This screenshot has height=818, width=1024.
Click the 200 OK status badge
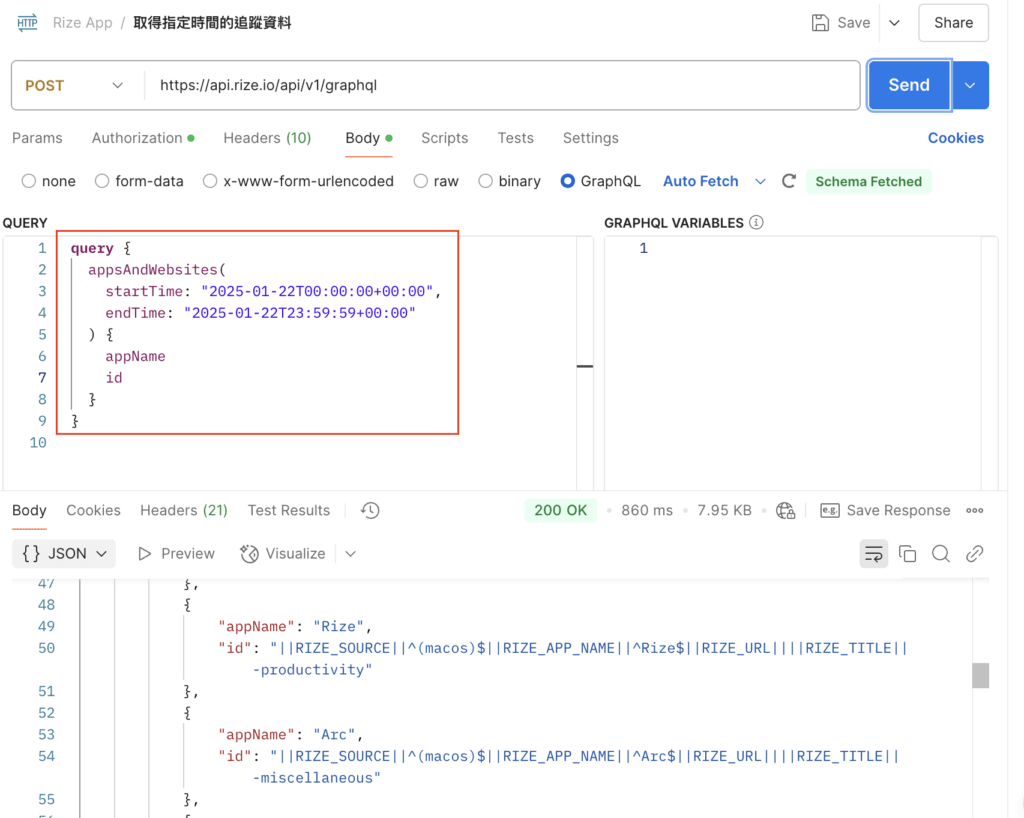560,511
